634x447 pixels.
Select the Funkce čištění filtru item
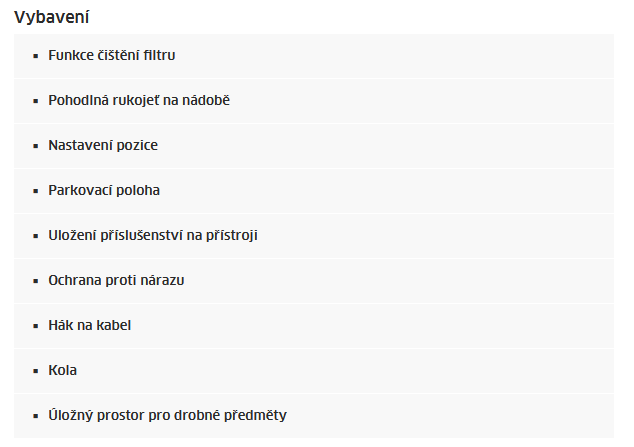click(x=314, y=56)
